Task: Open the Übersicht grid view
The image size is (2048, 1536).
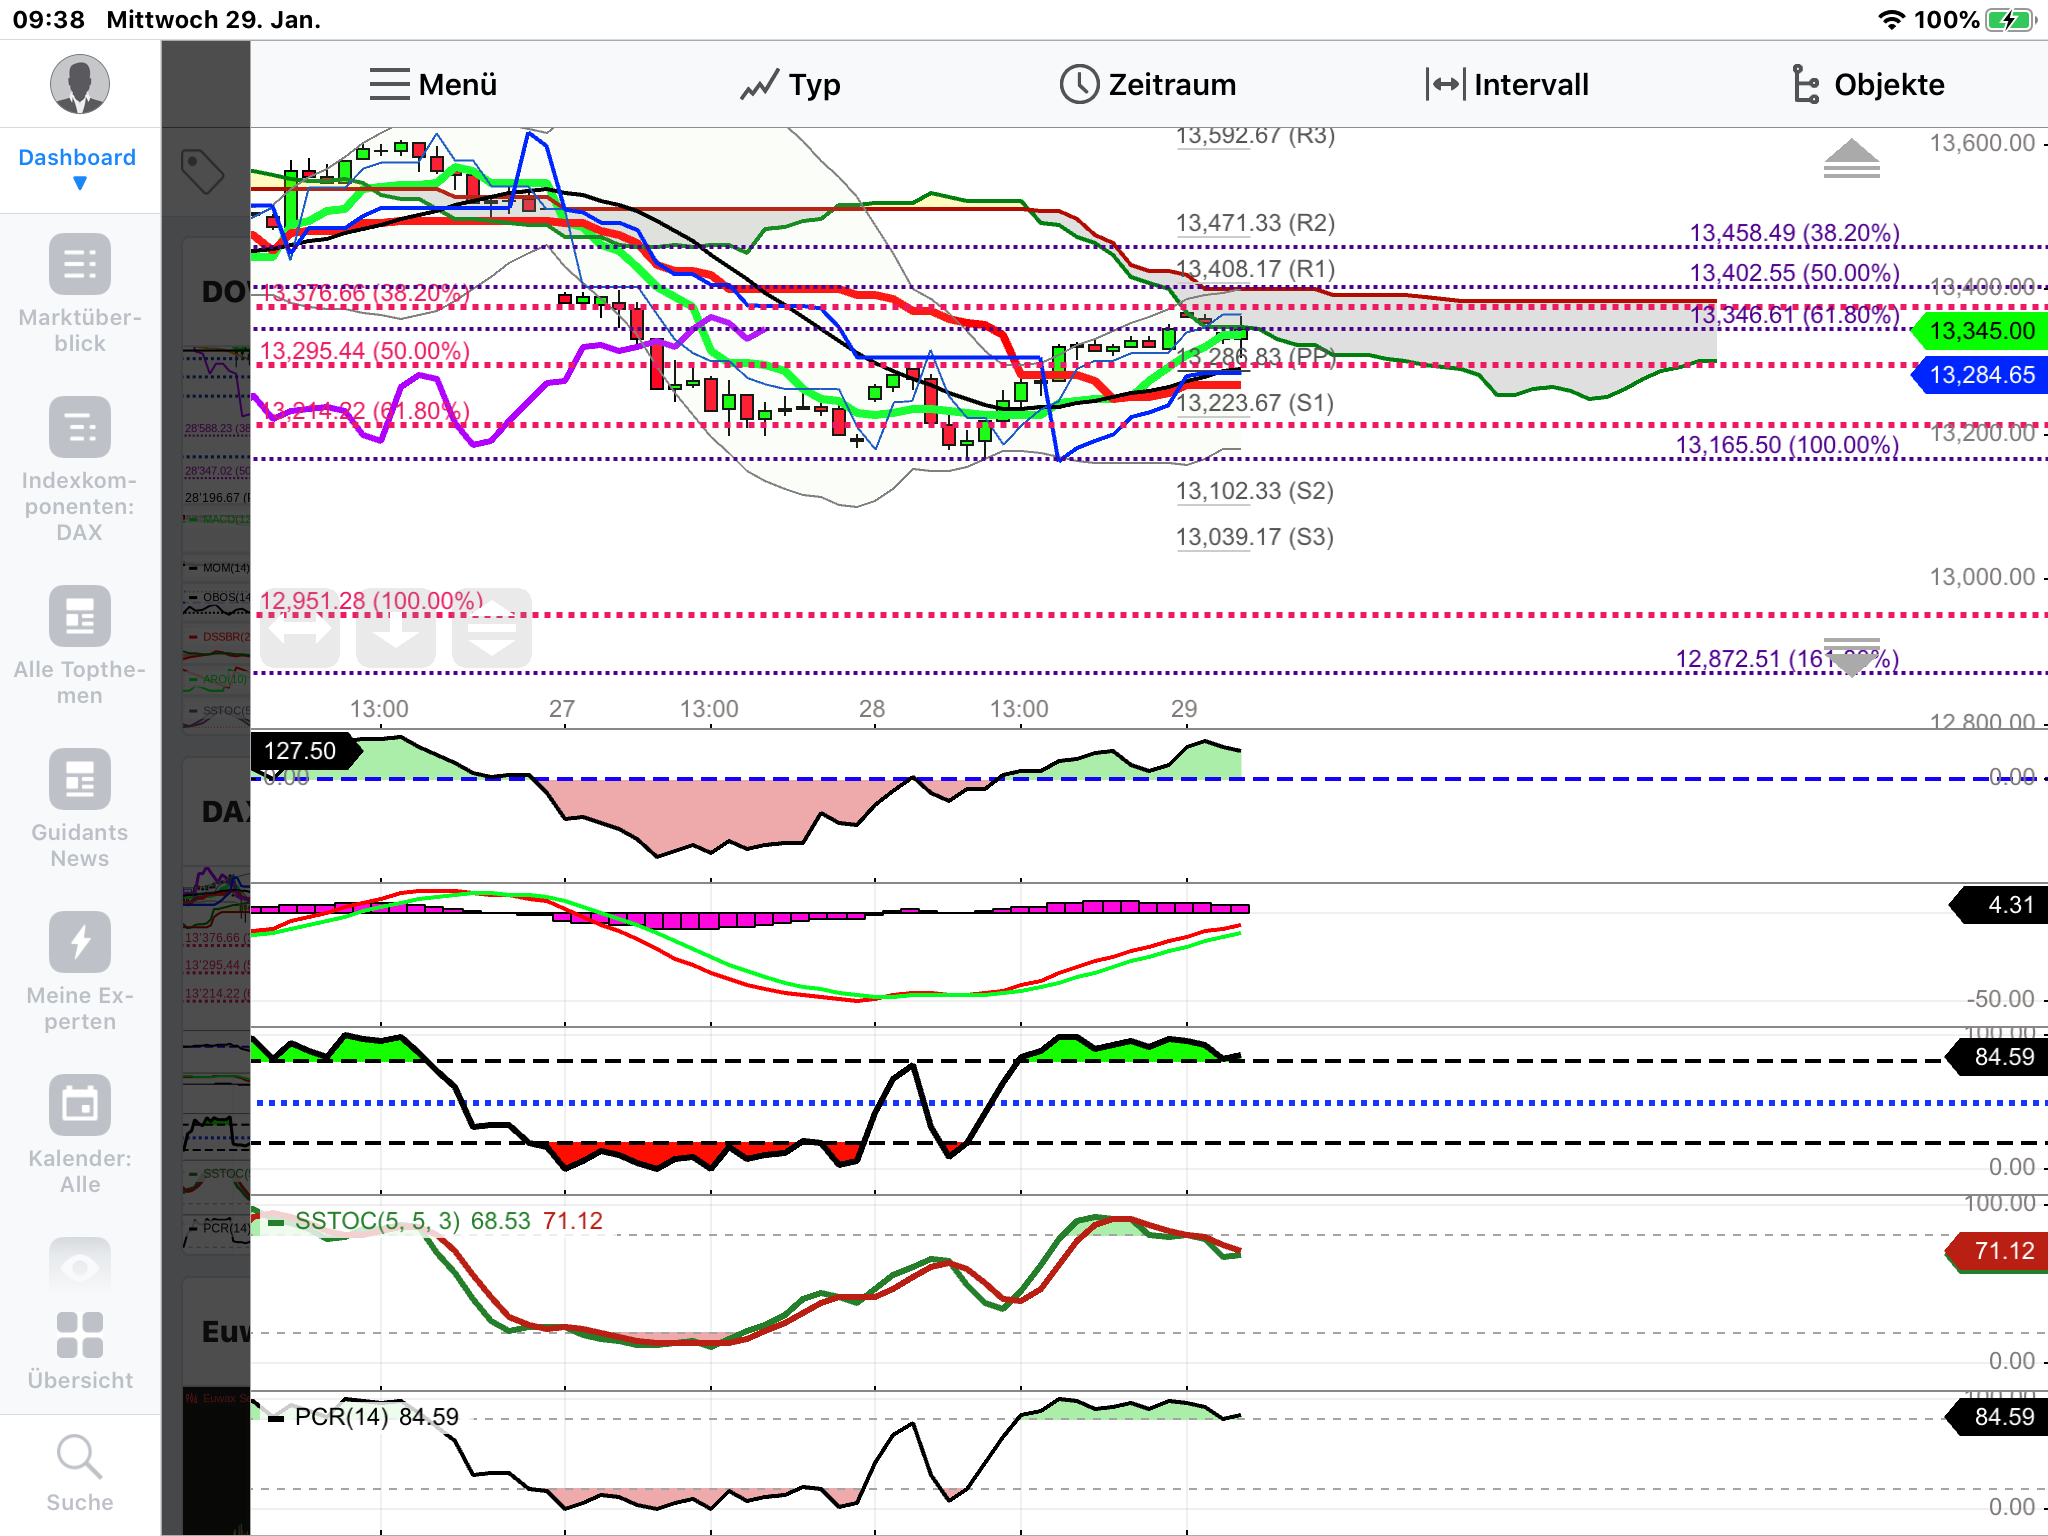Action: [x=80, y=1335]
